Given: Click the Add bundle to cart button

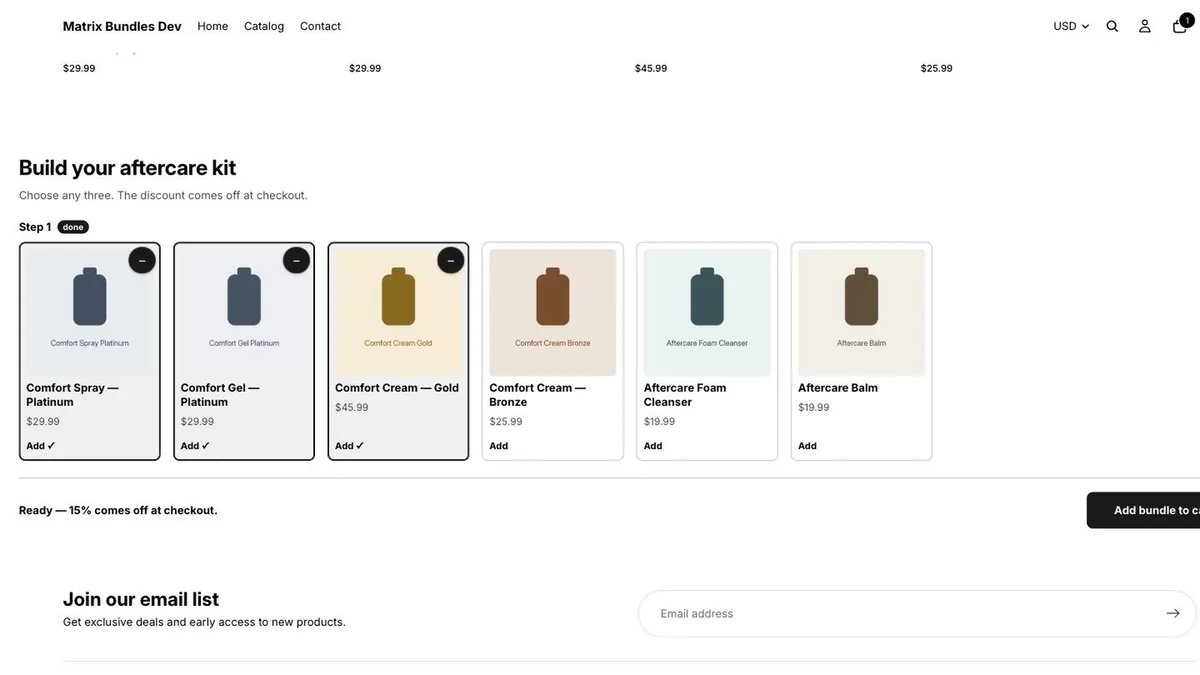Looking at the screenshot, I should click(1144, 510).
